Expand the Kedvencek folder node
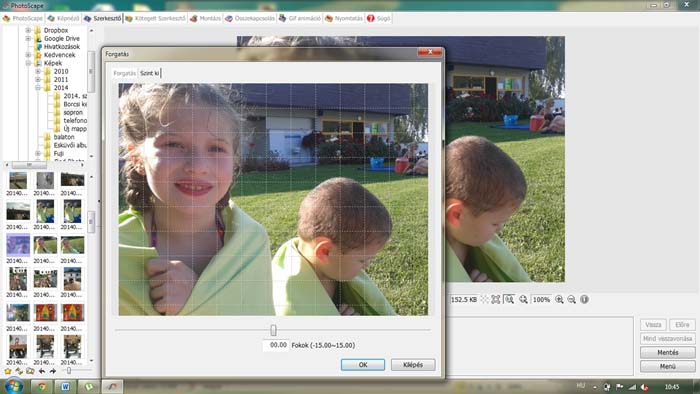Image resolution: width=700 pixels, height=394 pixels. pyautogui.click(x=29, y=55)
